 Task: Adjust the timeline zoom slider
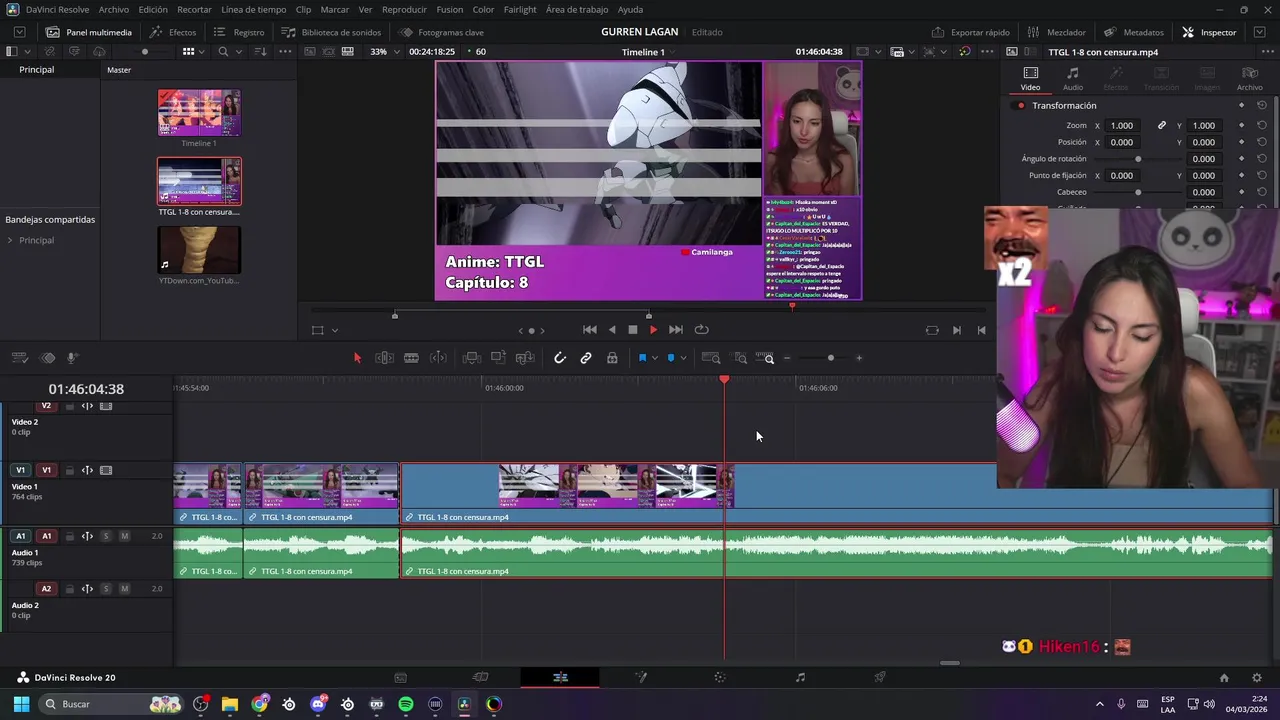[830, 358]
